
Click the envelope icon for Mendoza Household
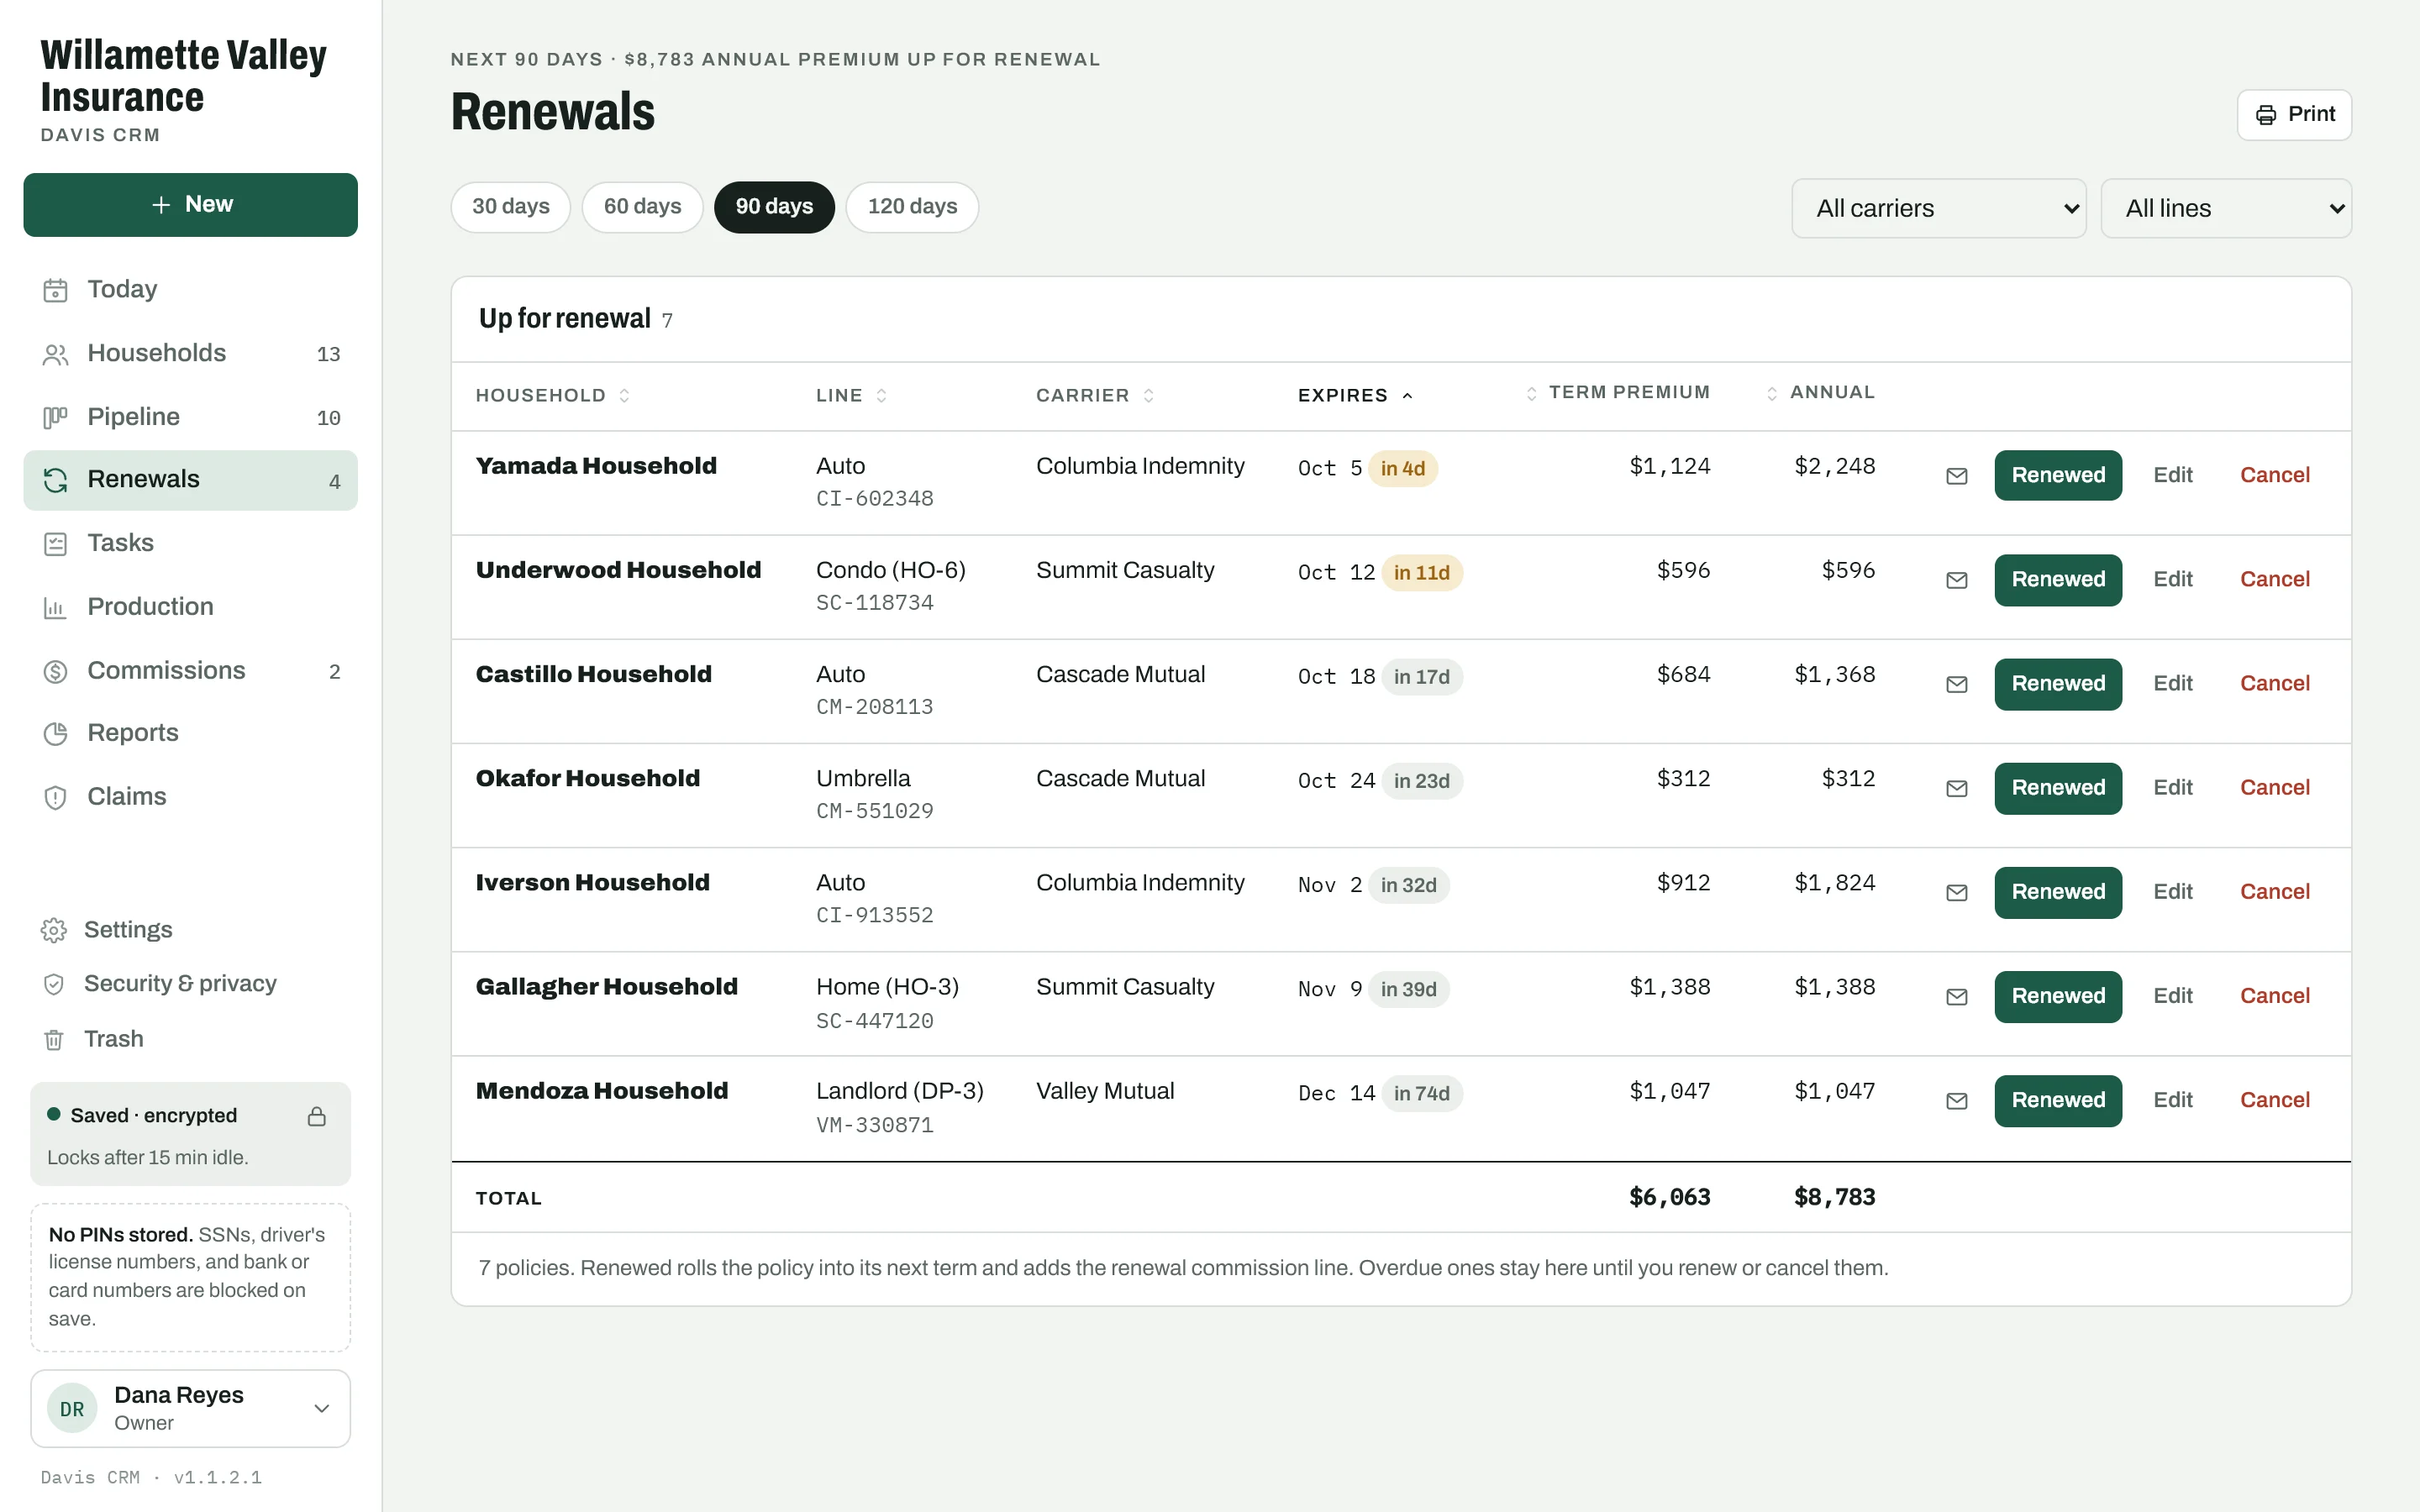point(1956,1100)
